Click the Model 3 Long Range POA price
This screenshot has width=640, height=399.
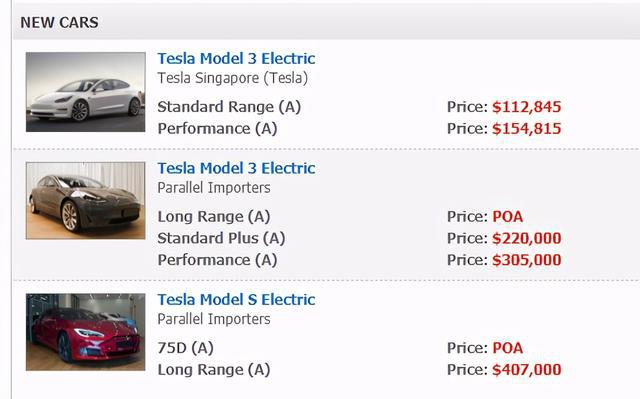[x=507, y=217]
